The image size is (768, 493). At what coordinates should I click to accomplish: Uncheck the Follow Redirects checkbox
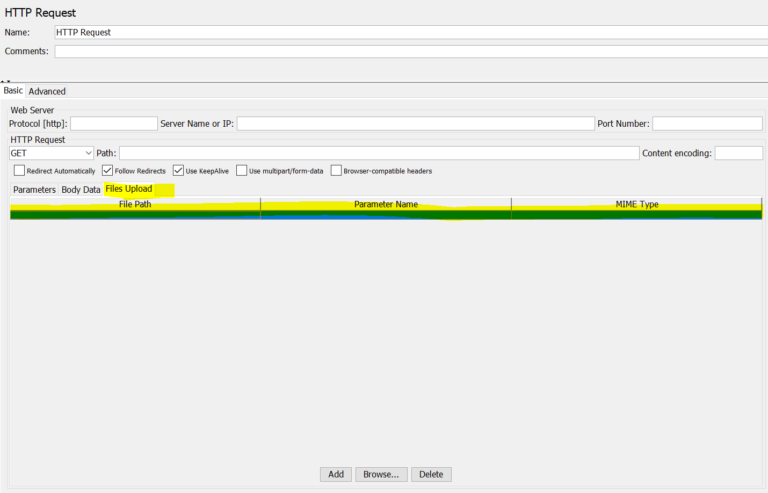tap(108, 171)
